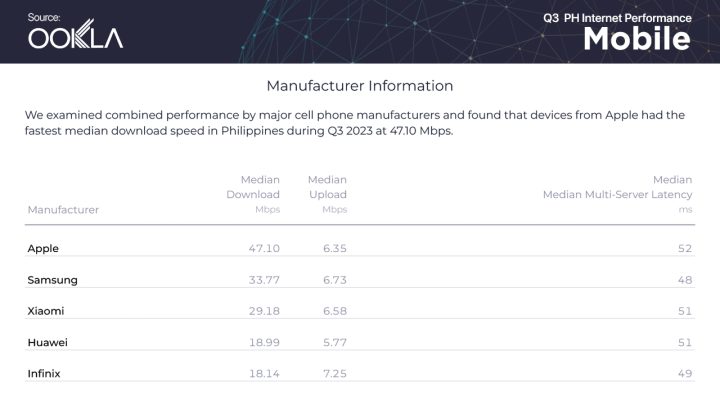Click Apple's latency value 52
The height and width of the screenshot is (405, 720).
(685, 248)
